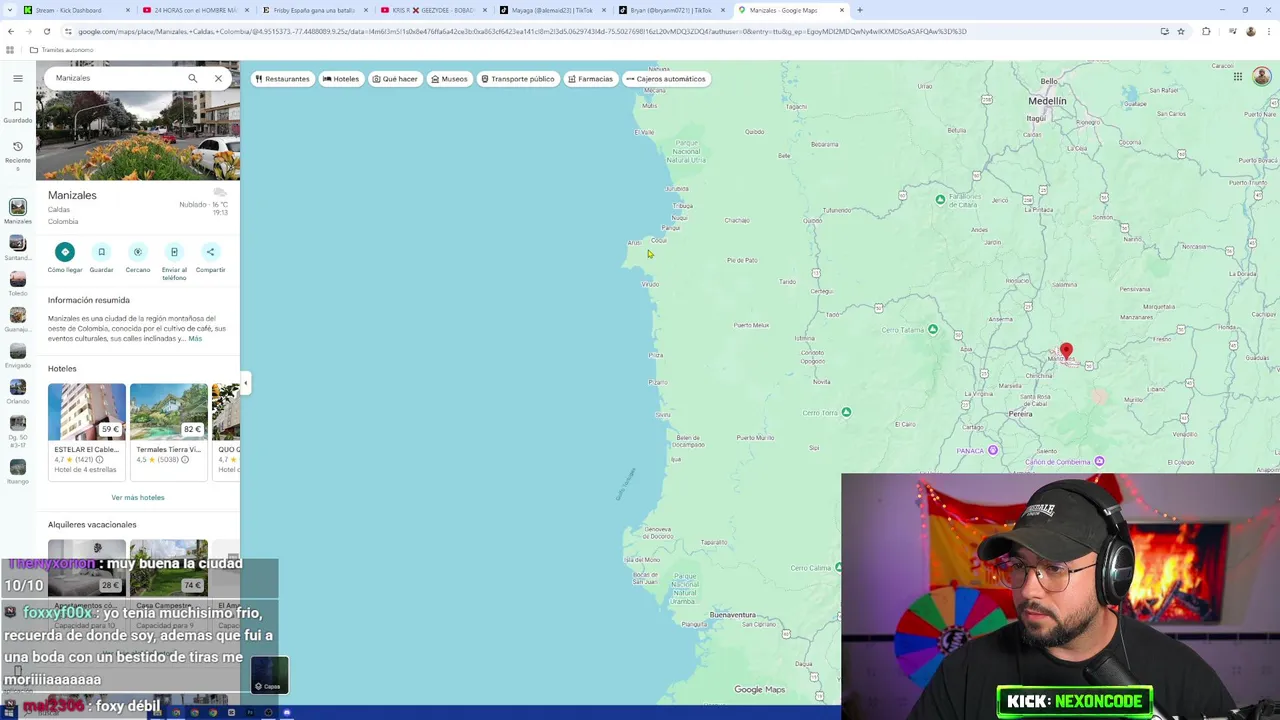Click the Cerro Torra park marker
Image resolution: width=1280 pixels, height=720 pixels.
[x=846, y=412]
